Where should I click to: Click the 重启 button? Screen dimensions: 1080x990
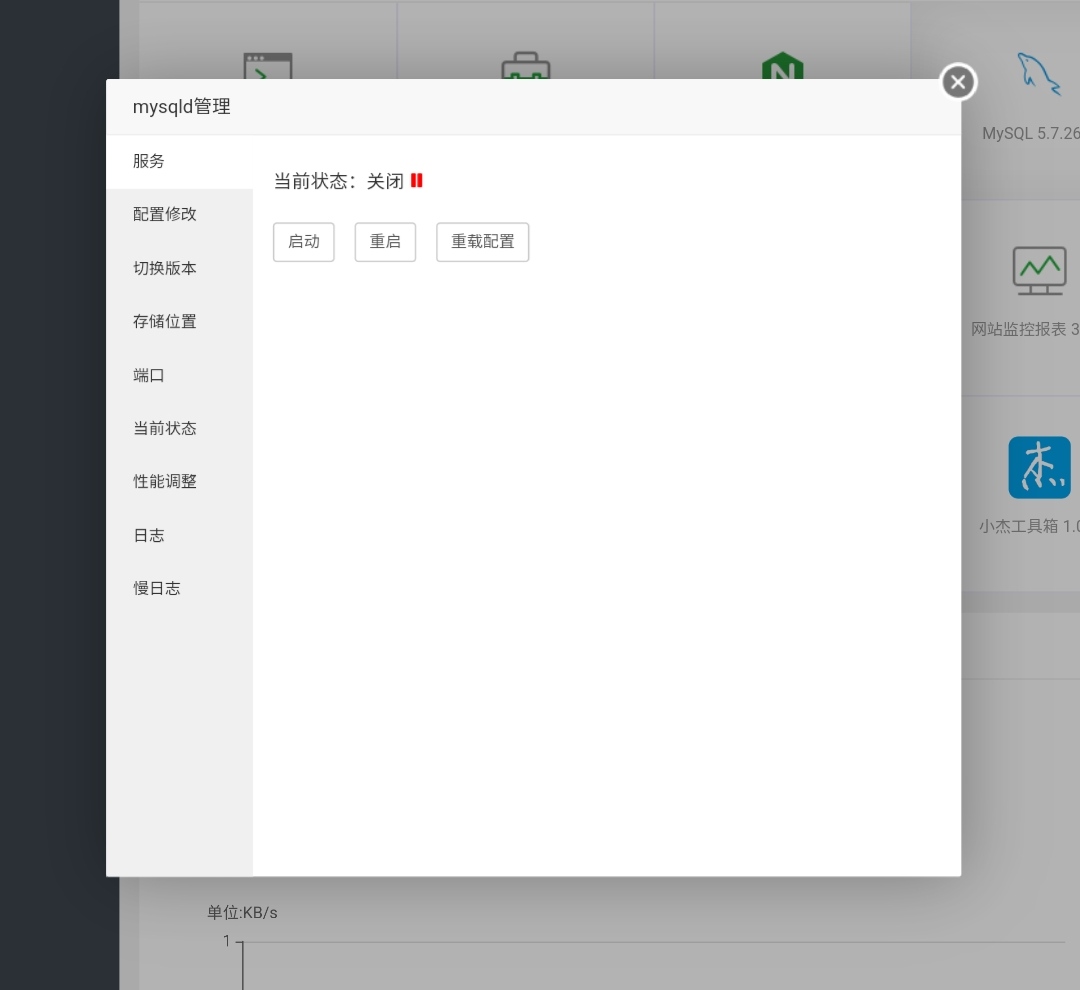point(385,242)
